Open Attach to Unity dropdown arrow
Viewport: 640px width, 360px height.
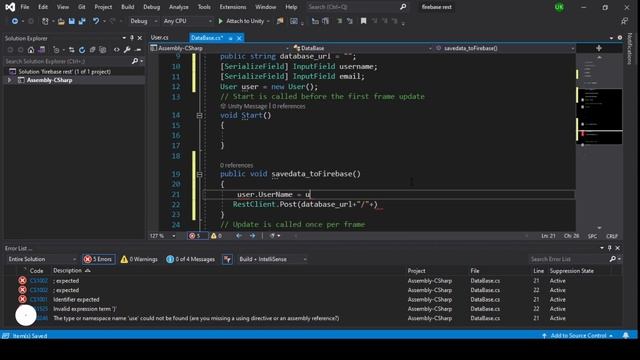click(x=268, y=21)
